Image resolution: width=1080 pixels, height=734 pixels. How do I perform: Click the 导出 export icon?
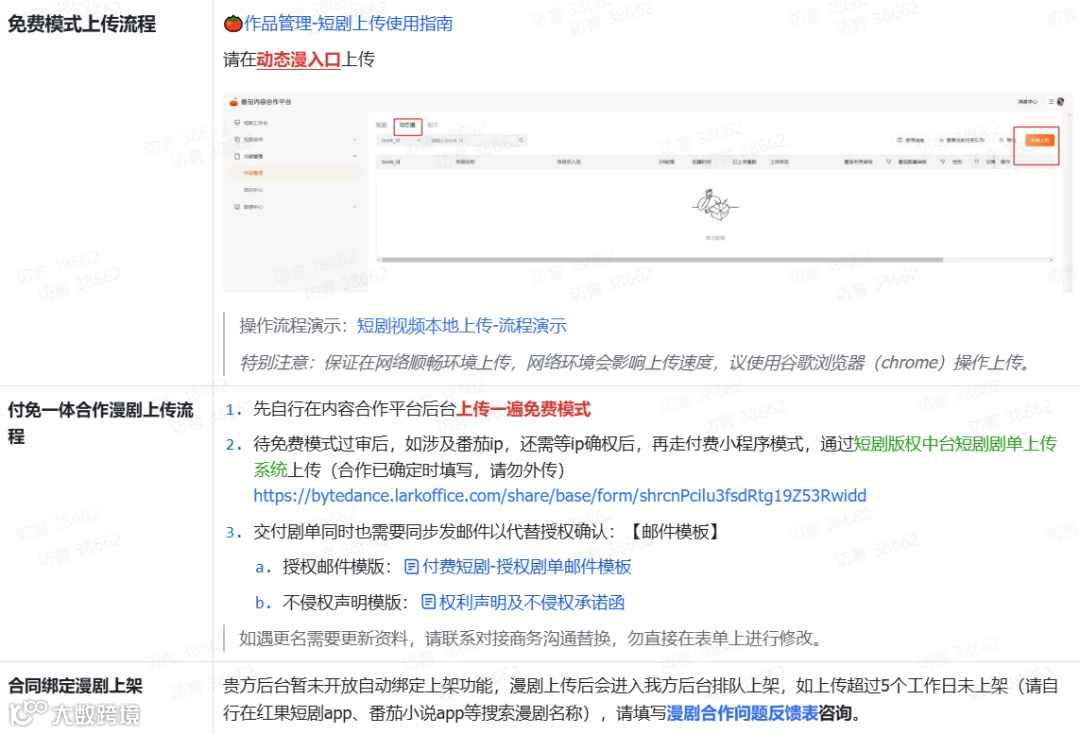coord(1000,139)
